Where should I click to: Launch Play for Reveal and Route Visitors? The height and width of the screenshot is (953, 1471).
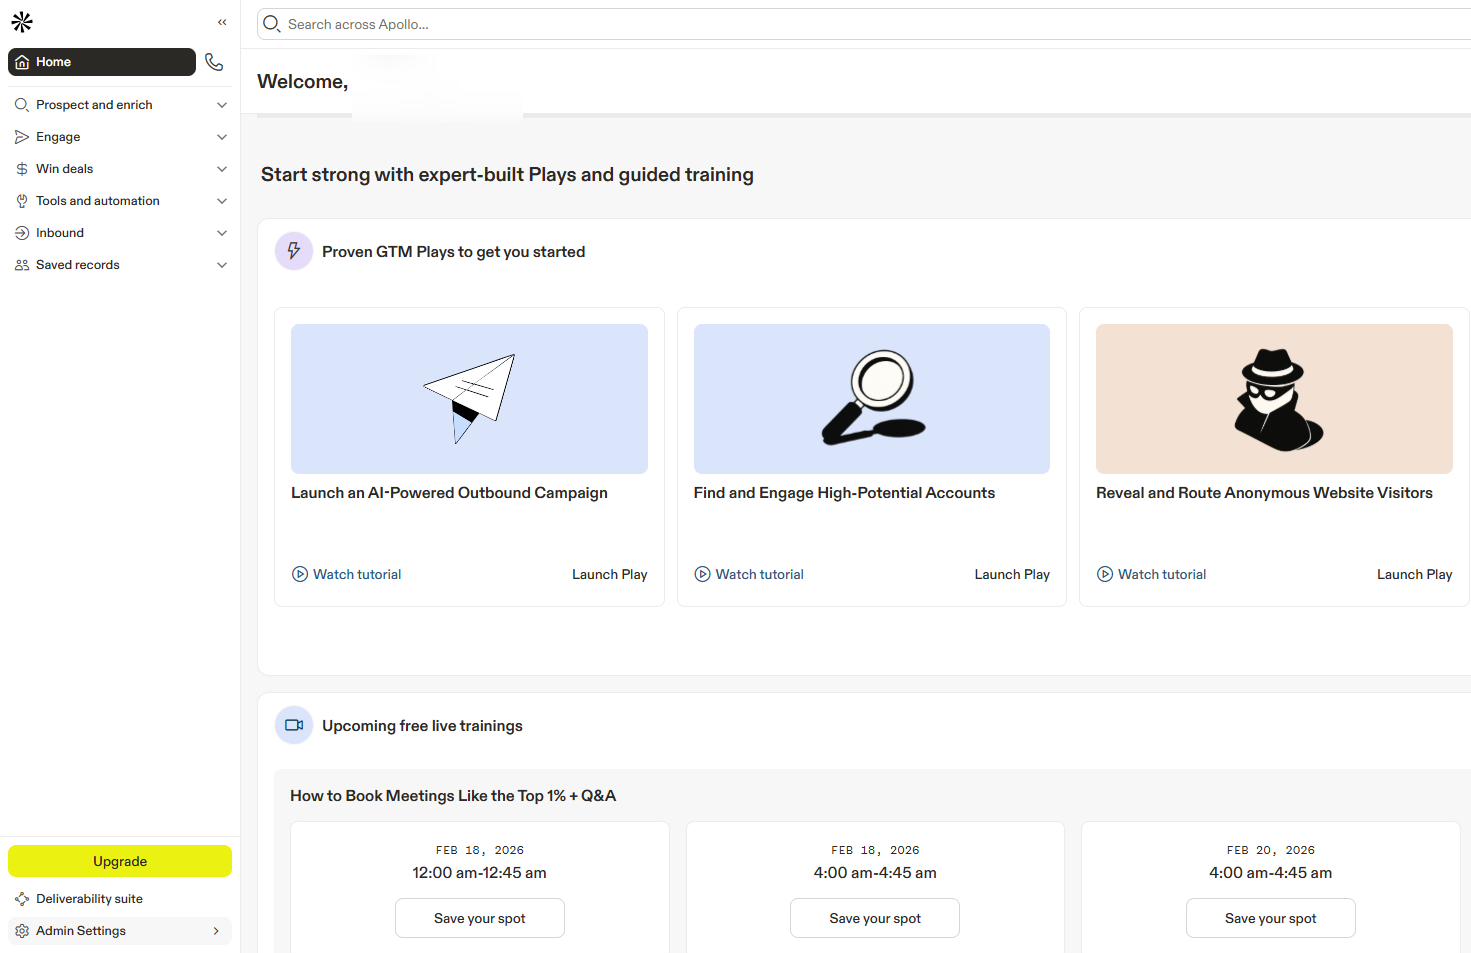pos(1414,574)
